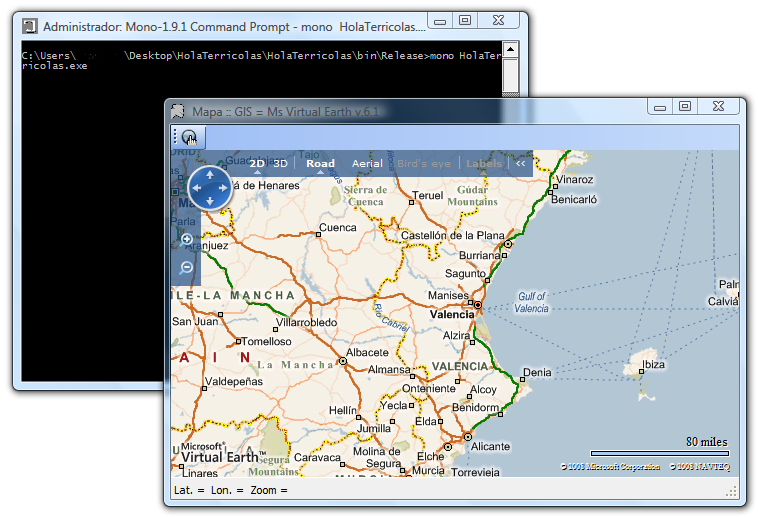
Task: Minimize the Command Prompt window
Action: tap(440, 21)
